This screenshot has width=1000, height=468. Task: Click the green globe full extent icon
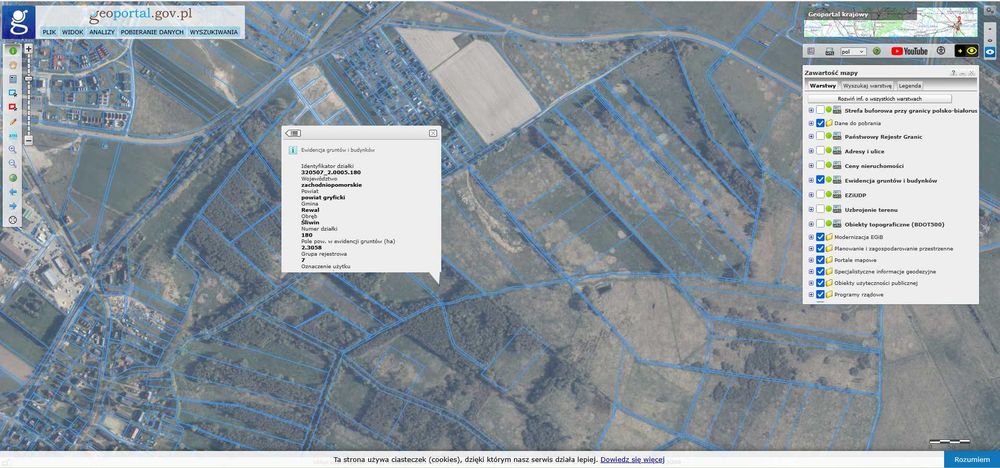pyautogui.click(x=13, y=178)
